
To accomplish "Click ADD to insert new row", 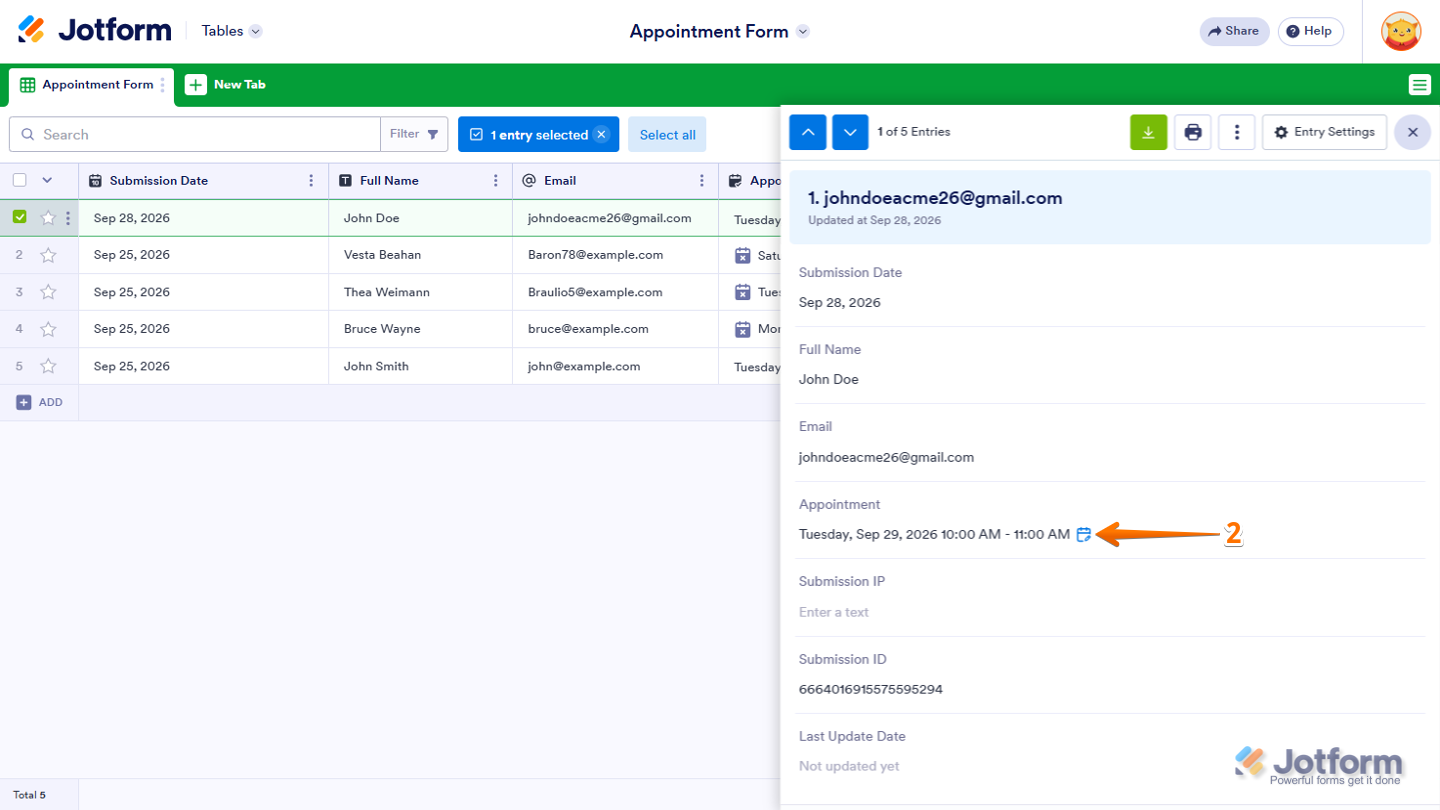I will 39,402.
